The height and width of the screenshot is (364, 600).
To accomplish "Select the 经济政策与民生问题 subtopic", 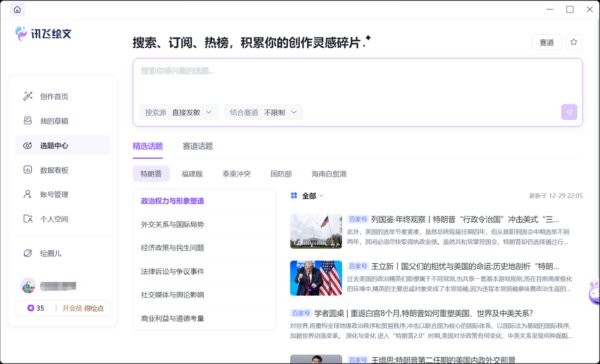I will point(172,248).
